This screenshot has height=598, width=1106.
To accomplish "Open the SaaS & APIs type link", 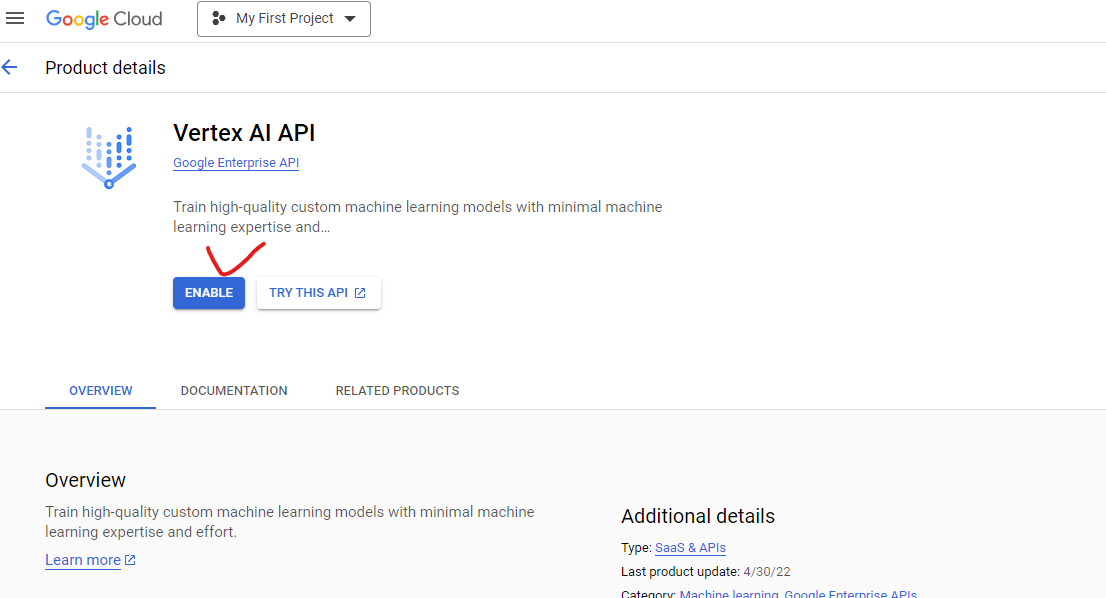I will (x=691, y=548).
